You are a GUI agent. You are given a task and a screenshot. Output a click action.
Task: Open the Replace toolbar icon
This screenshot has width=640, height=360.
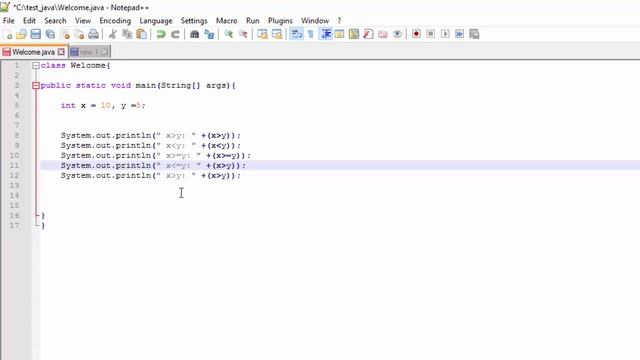click(x=209, y=34)
